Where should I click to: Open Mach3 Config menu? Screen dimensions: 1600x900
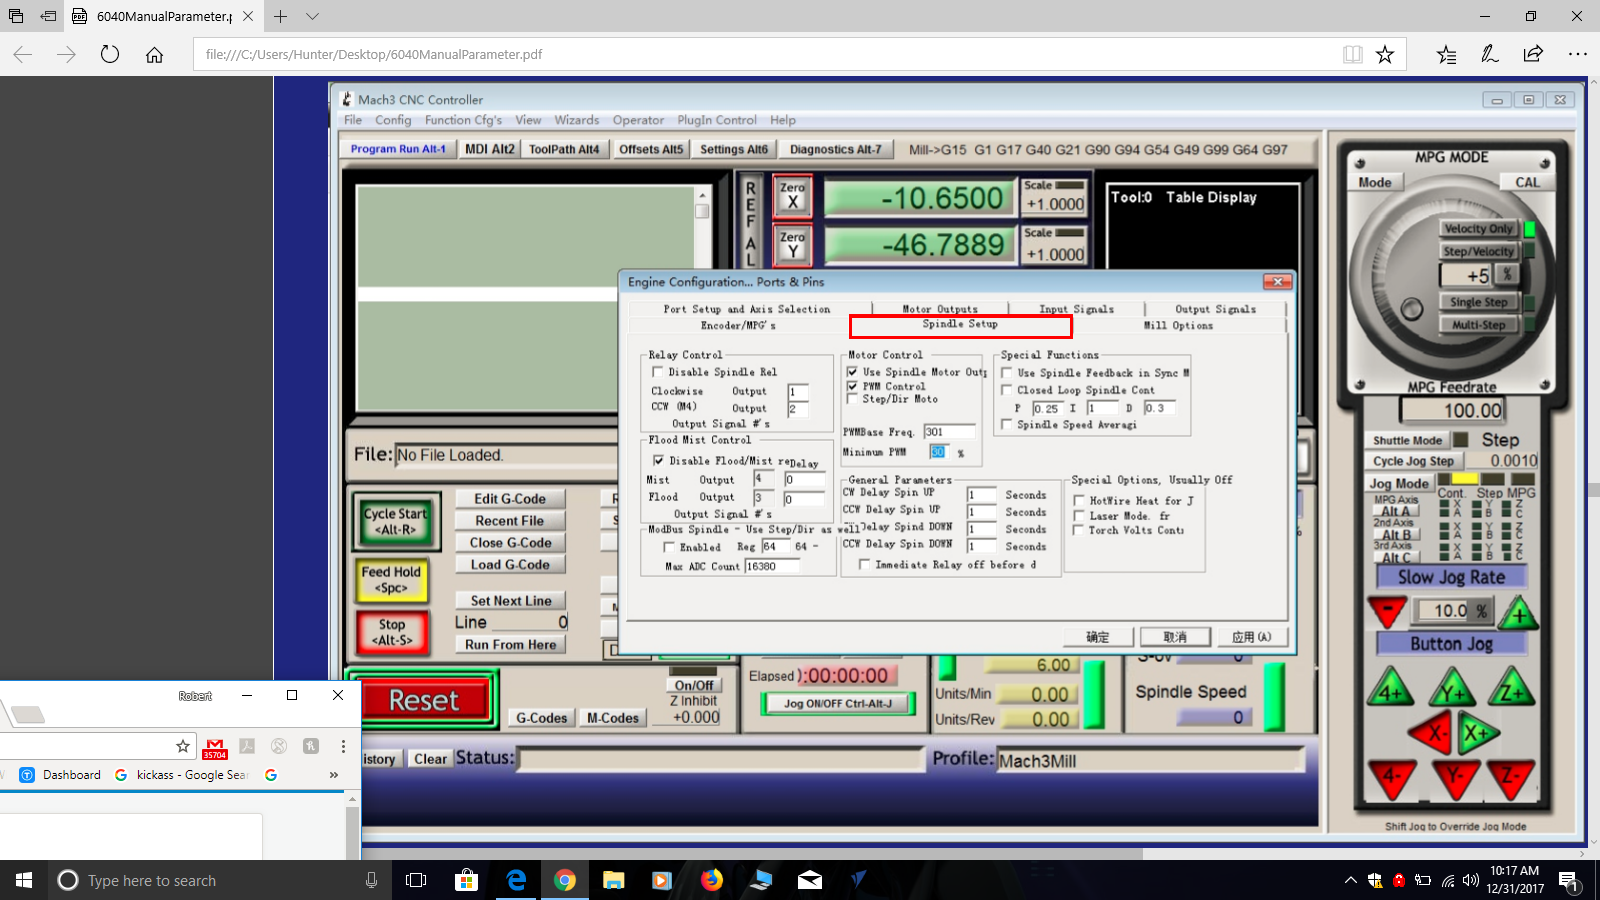(393, 120)
